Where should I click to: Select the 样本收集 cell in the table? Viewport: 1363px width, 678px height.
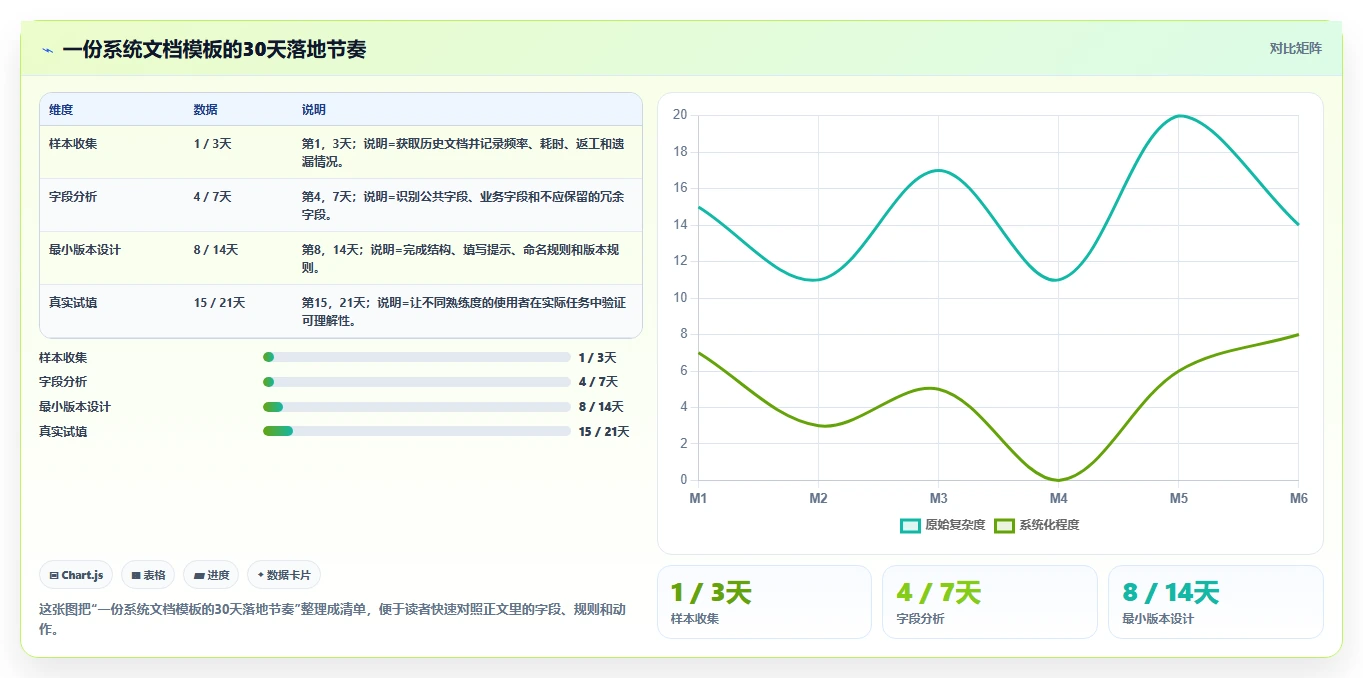[73, 144]
